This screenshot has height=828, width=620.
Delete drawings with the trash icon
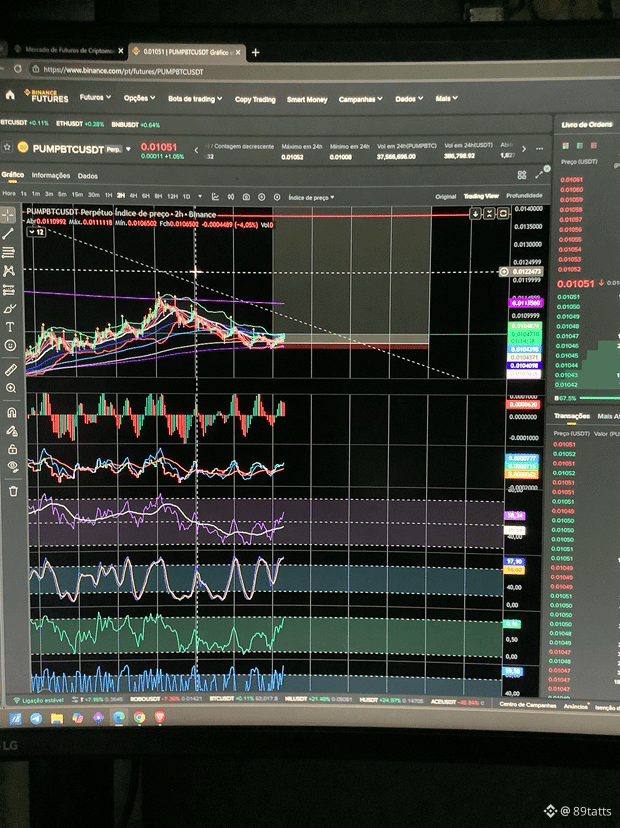(x=14, y=491)
